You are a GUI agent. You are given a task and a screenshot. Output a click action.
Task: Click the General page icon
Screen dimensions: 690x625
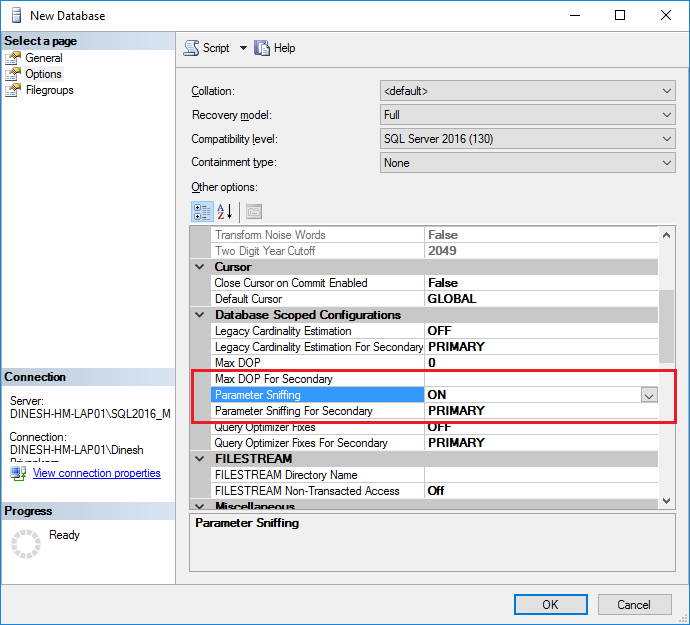pos(13,58)
